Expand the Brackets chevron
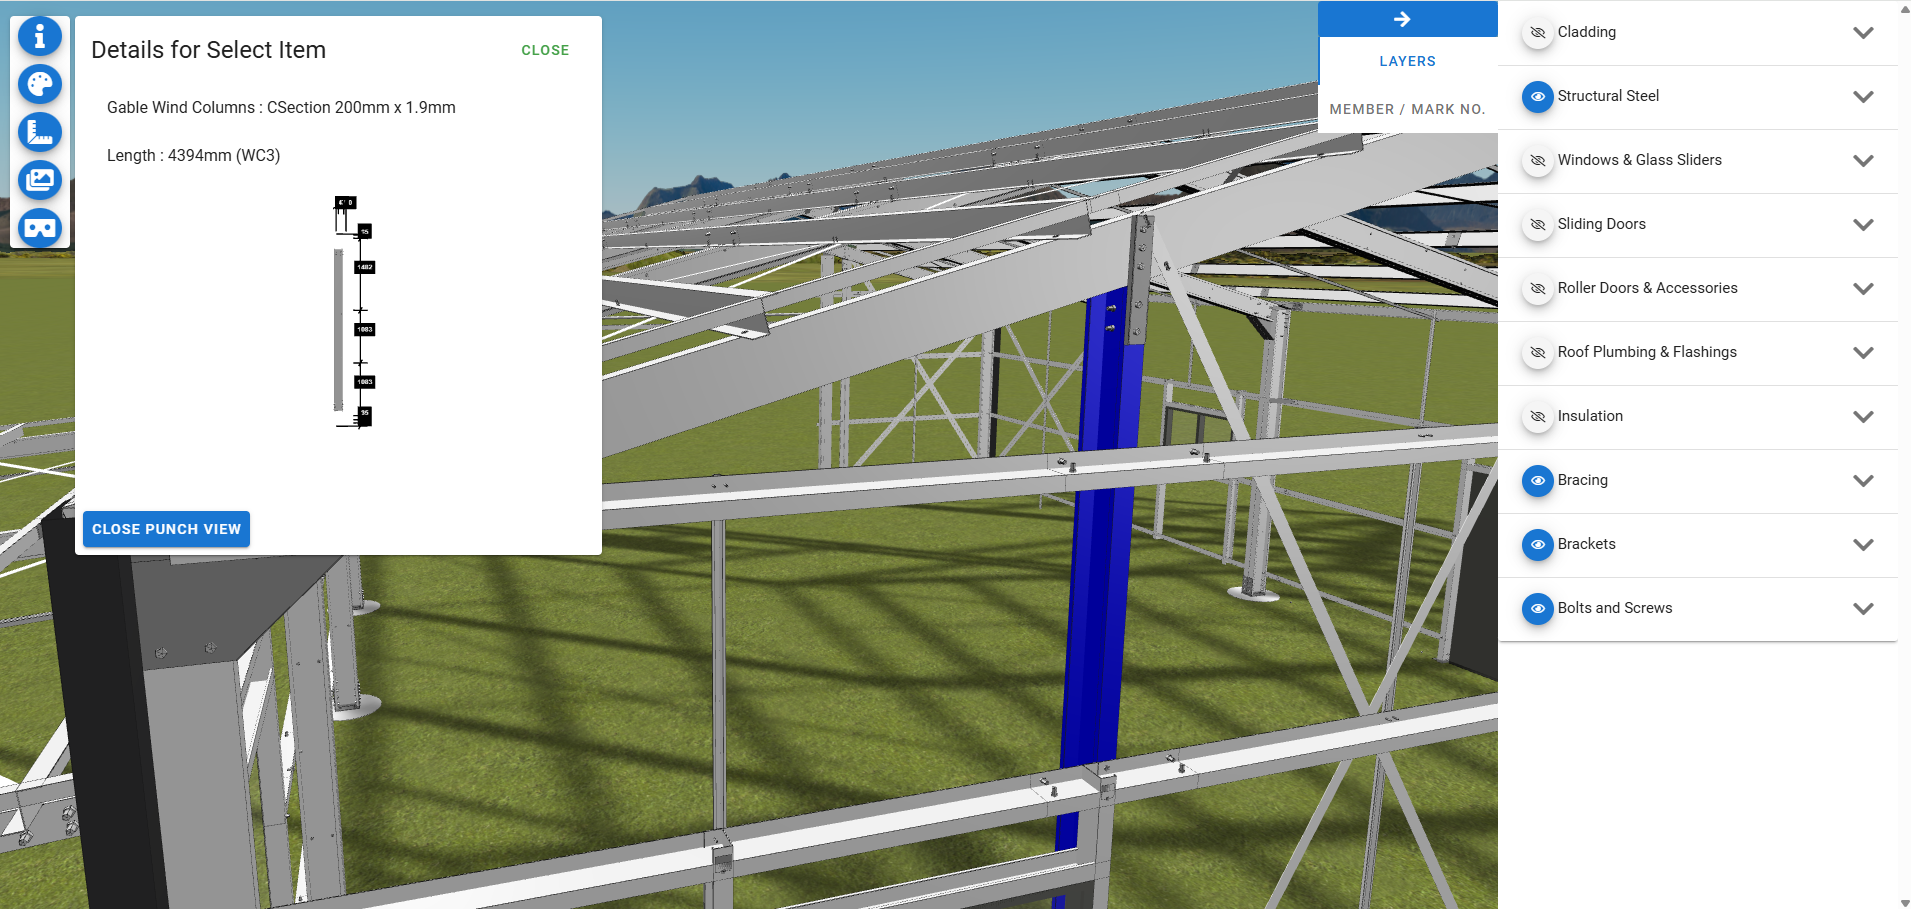 pos(1863,545)
